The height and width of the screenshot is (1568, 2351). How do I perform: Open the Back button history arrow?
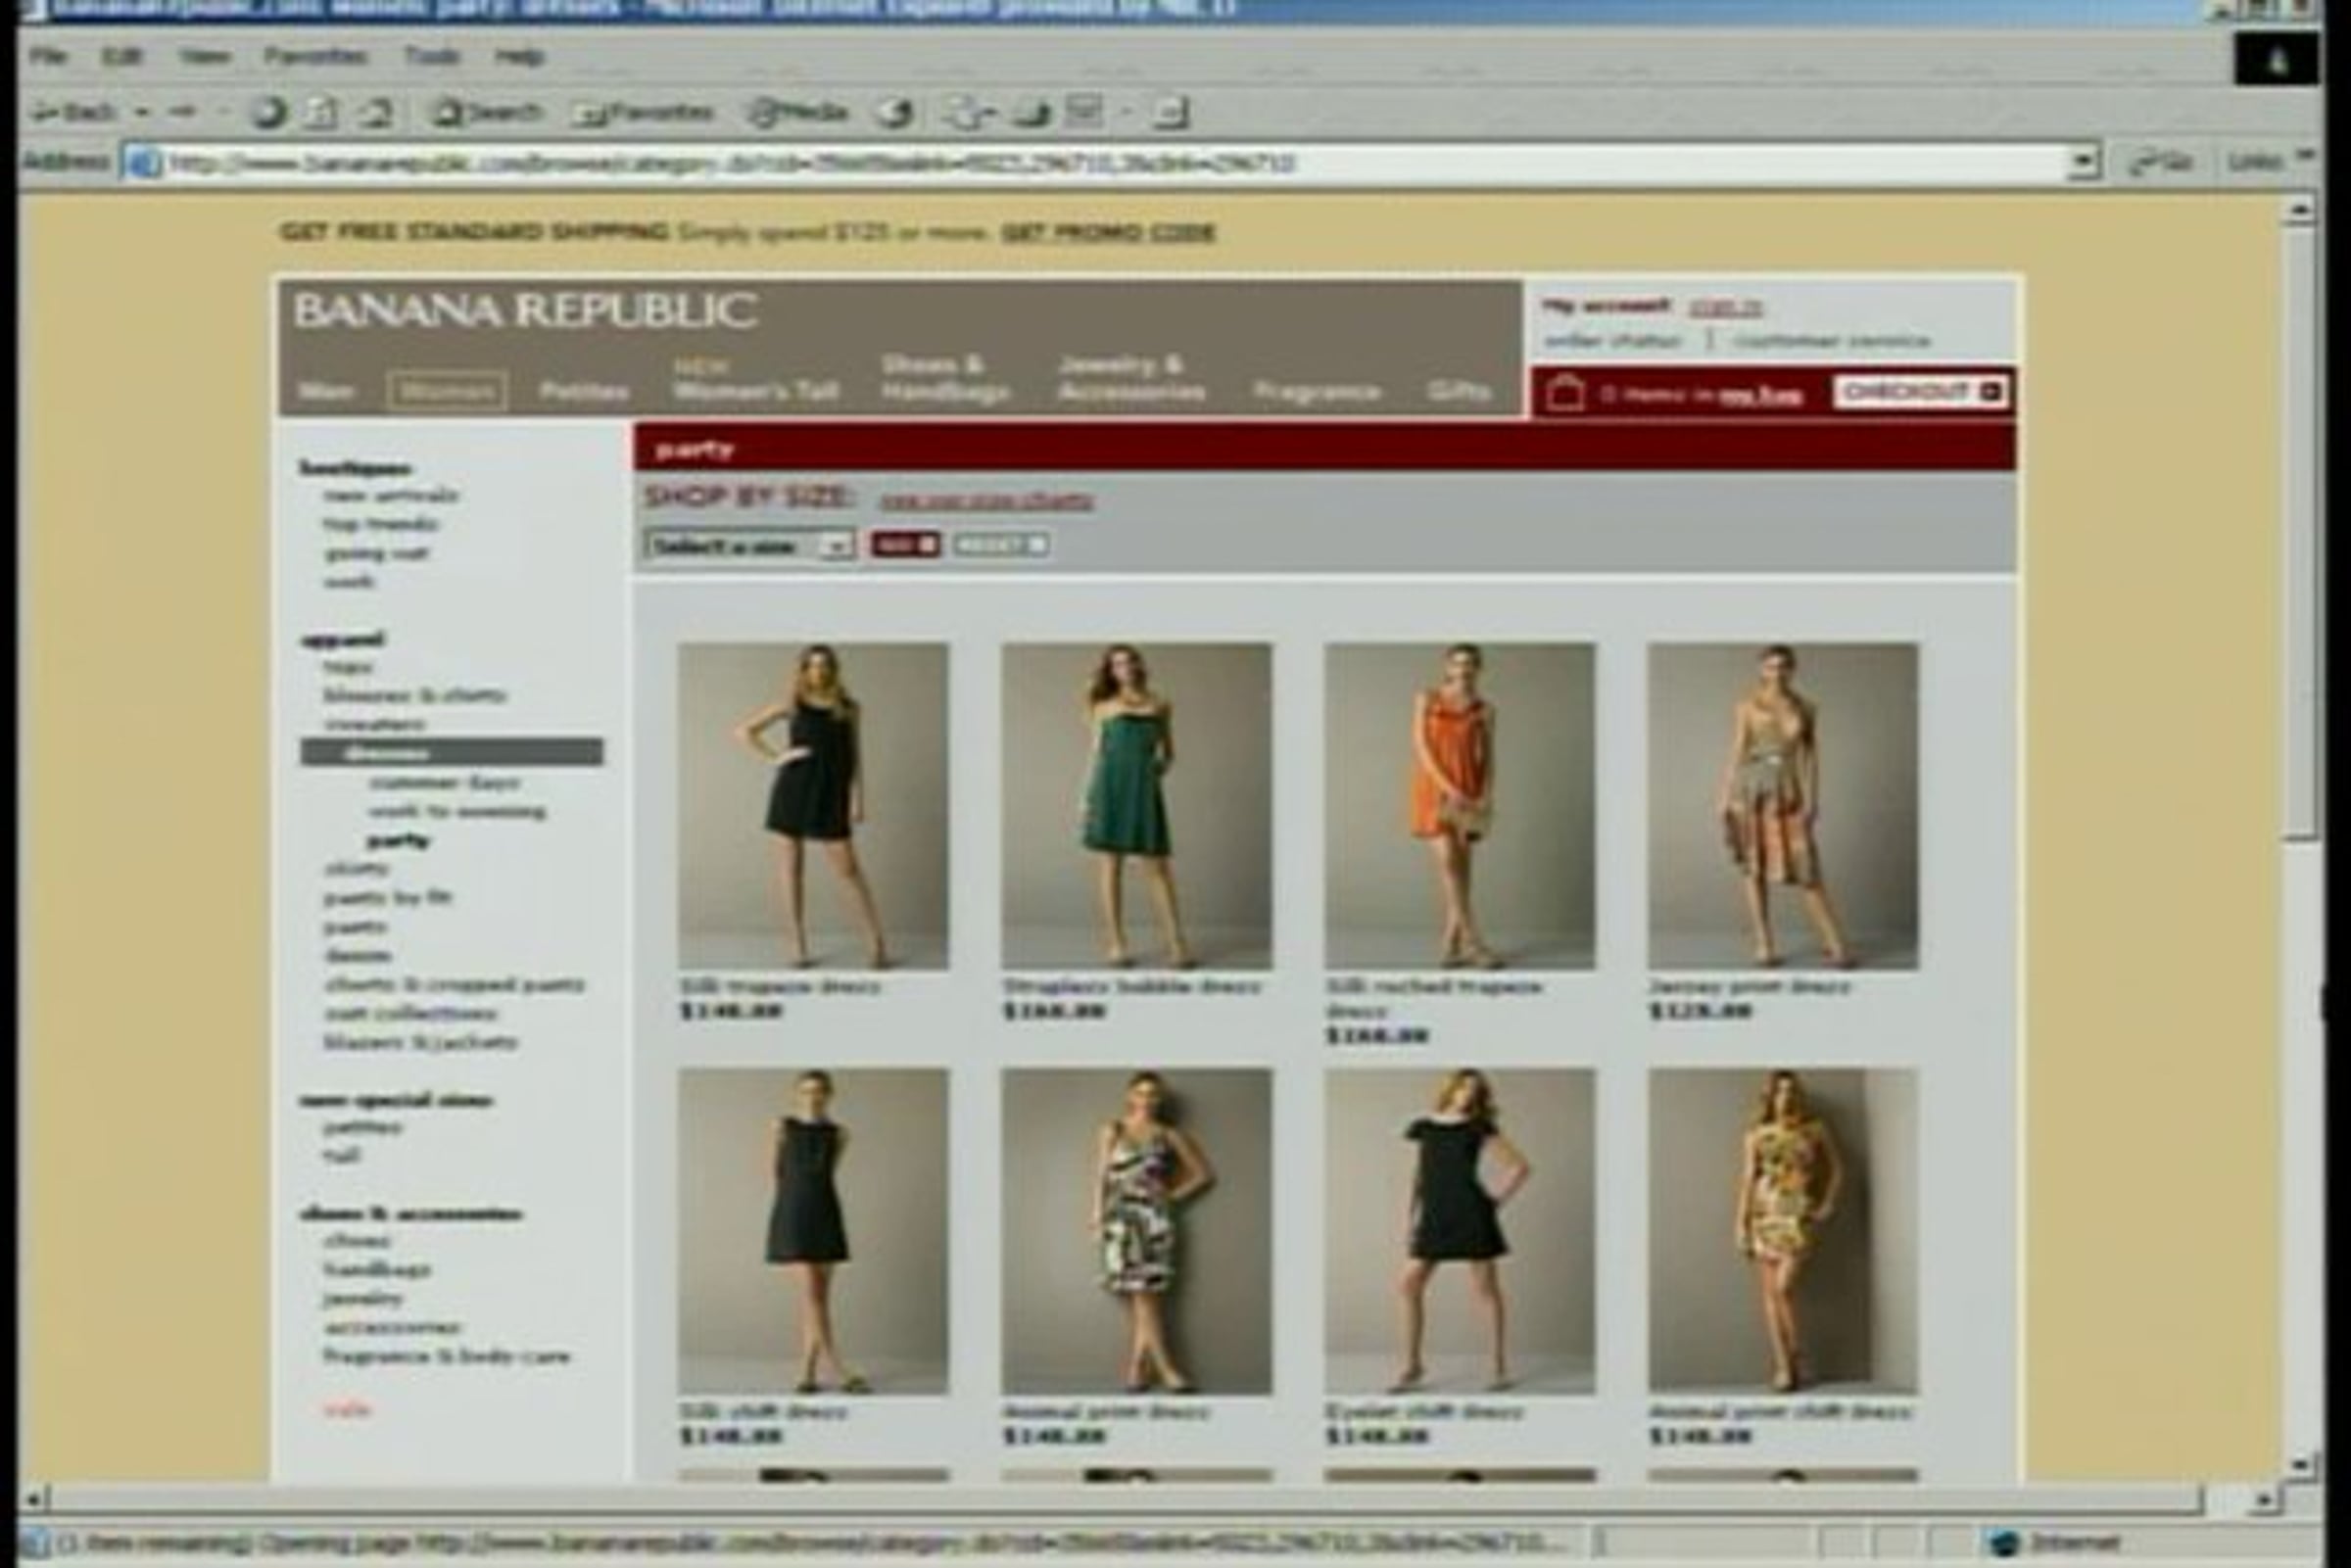pyautogui.click(x=142, y=113)
